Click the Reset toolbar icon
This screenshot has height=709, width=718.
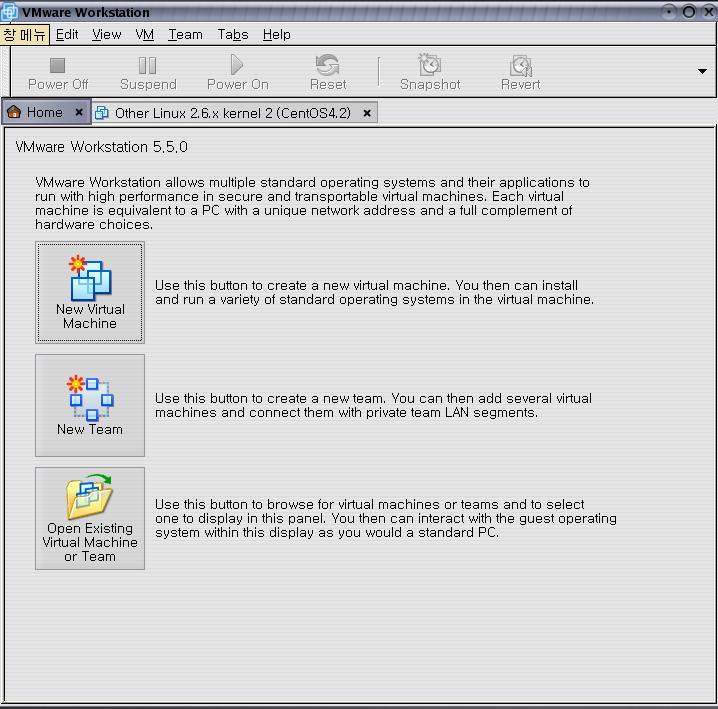[x=327, y=65]
